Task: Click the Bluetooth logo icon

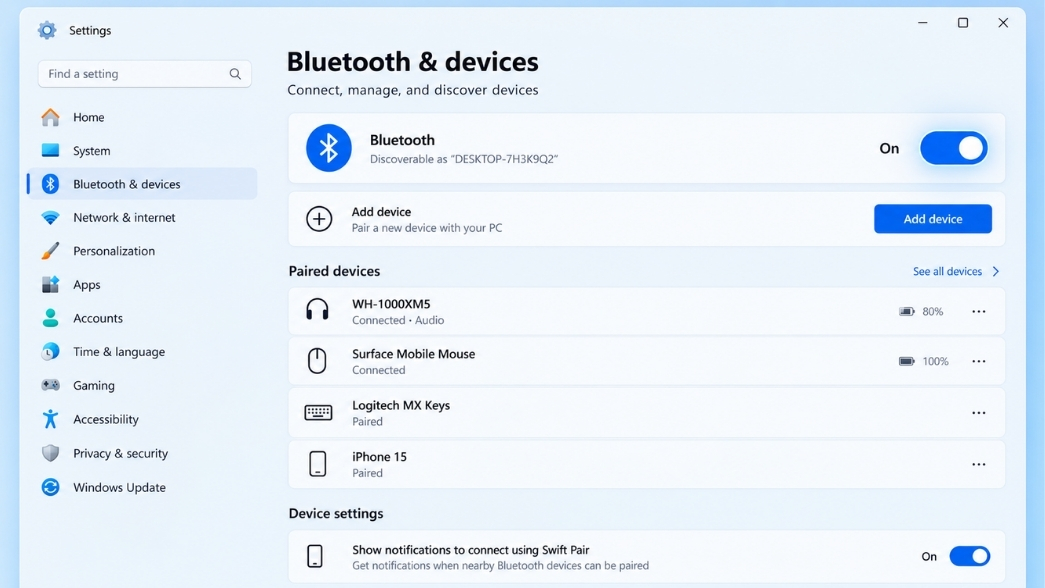Action: click(329, 148)
